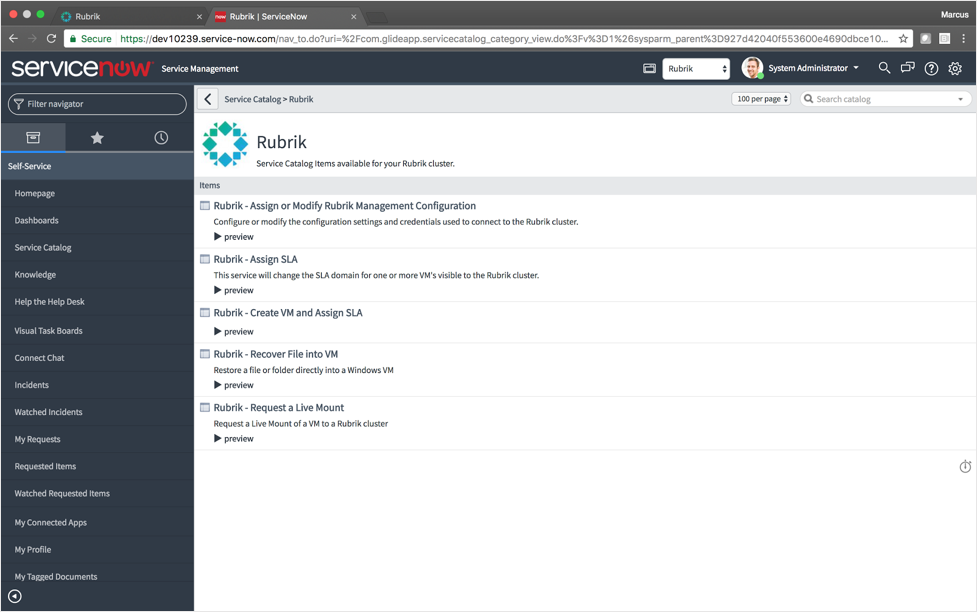Open the 100 per page dropdown
Viewport: 977px width, 612px height.
click(761, 99)
